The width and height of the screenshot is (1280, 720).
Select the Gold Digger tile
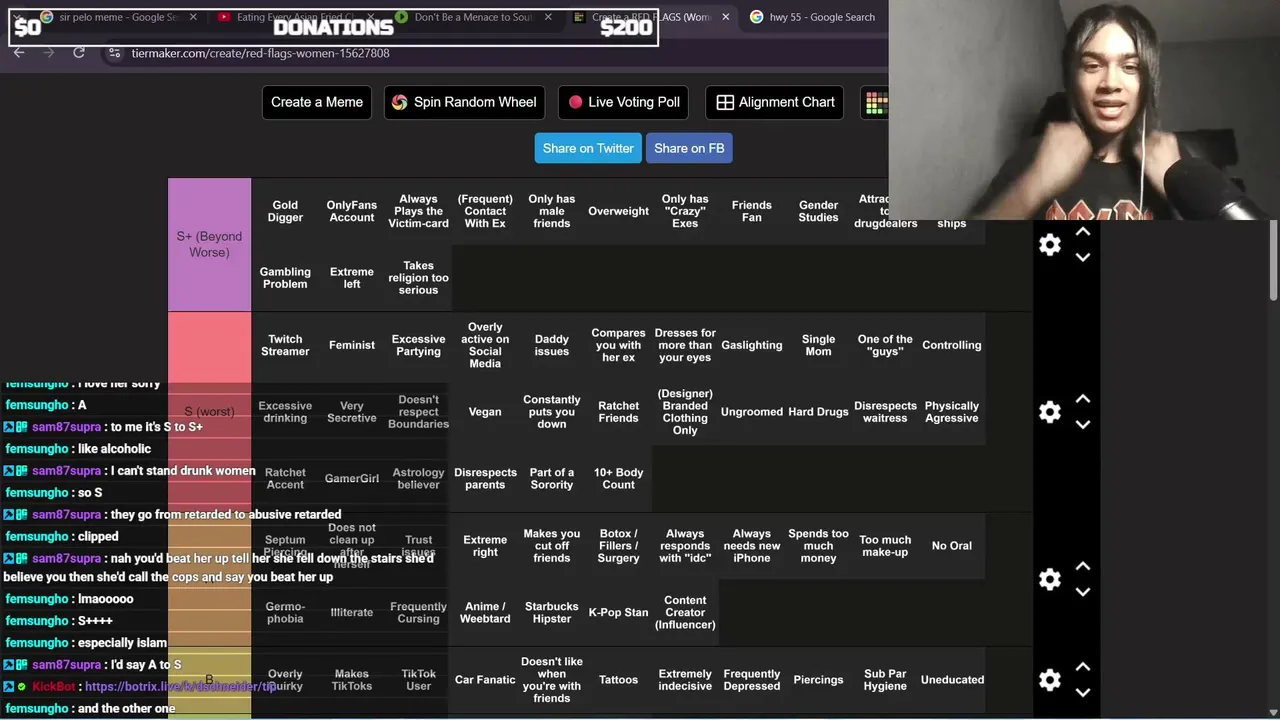point(285,211)
